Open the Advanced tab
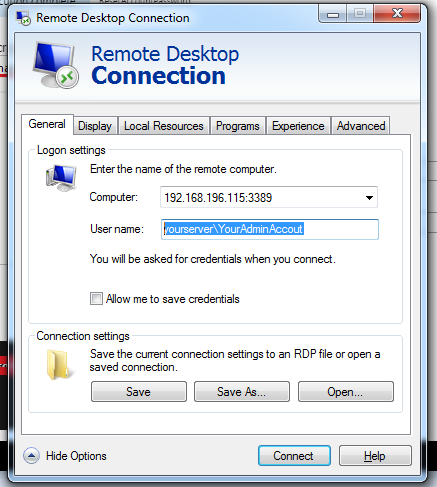Screen dimensions: 437x487 pyautogui.click(x=361, y=126)
